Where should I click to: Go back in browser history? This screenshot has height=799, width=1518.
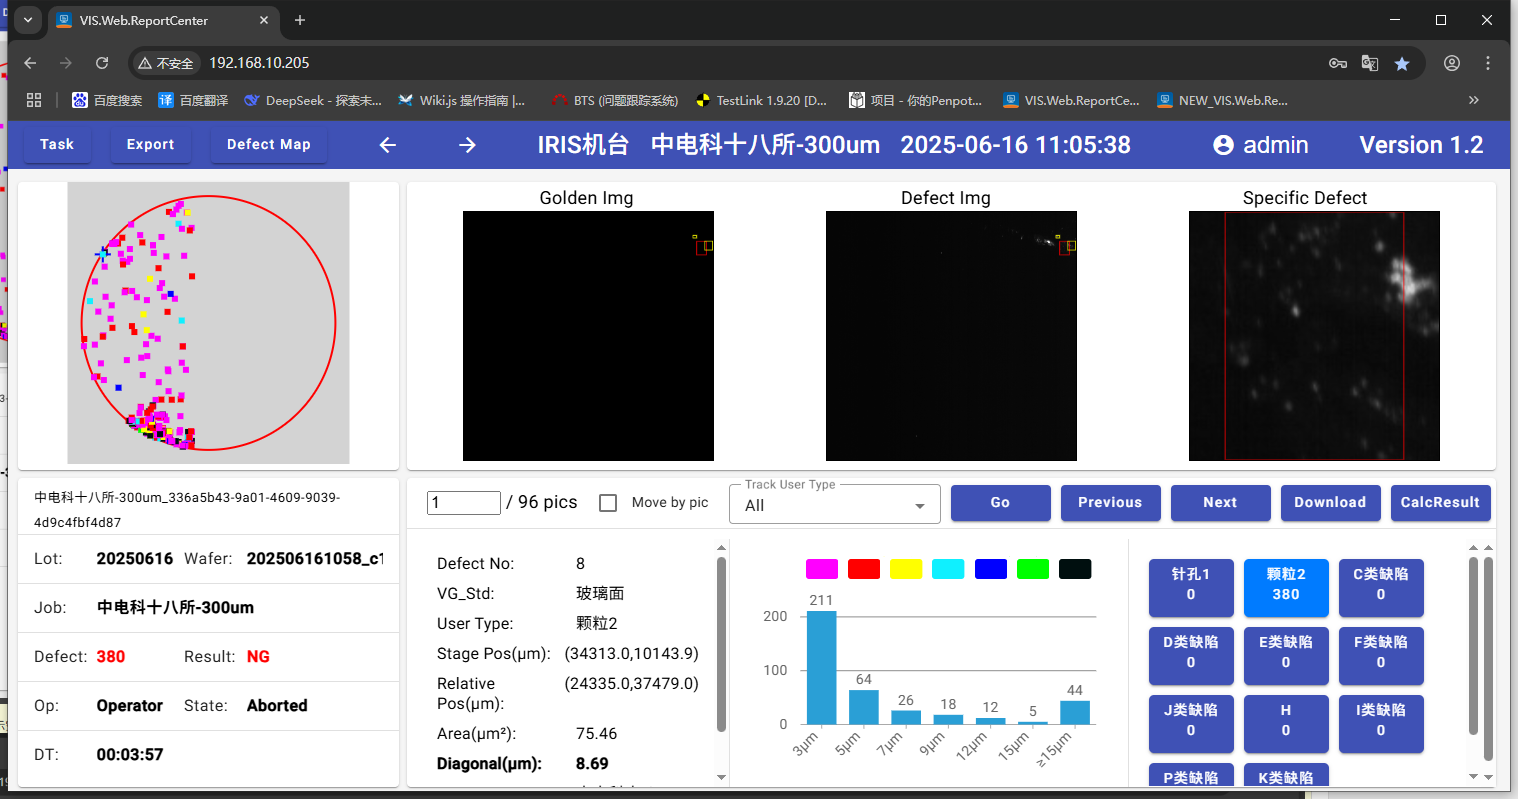(x=30, y=63)
